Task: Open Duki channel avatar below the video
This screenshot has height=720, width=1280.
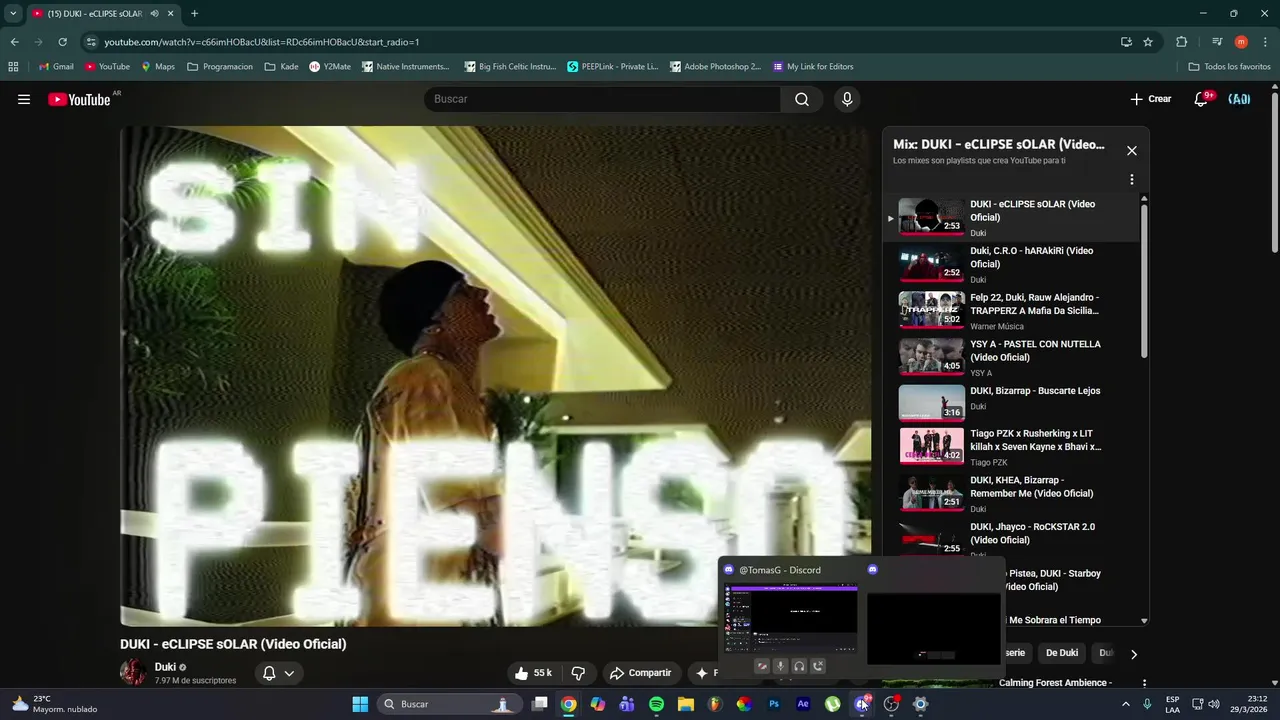Action: click(x=133, y=672)
